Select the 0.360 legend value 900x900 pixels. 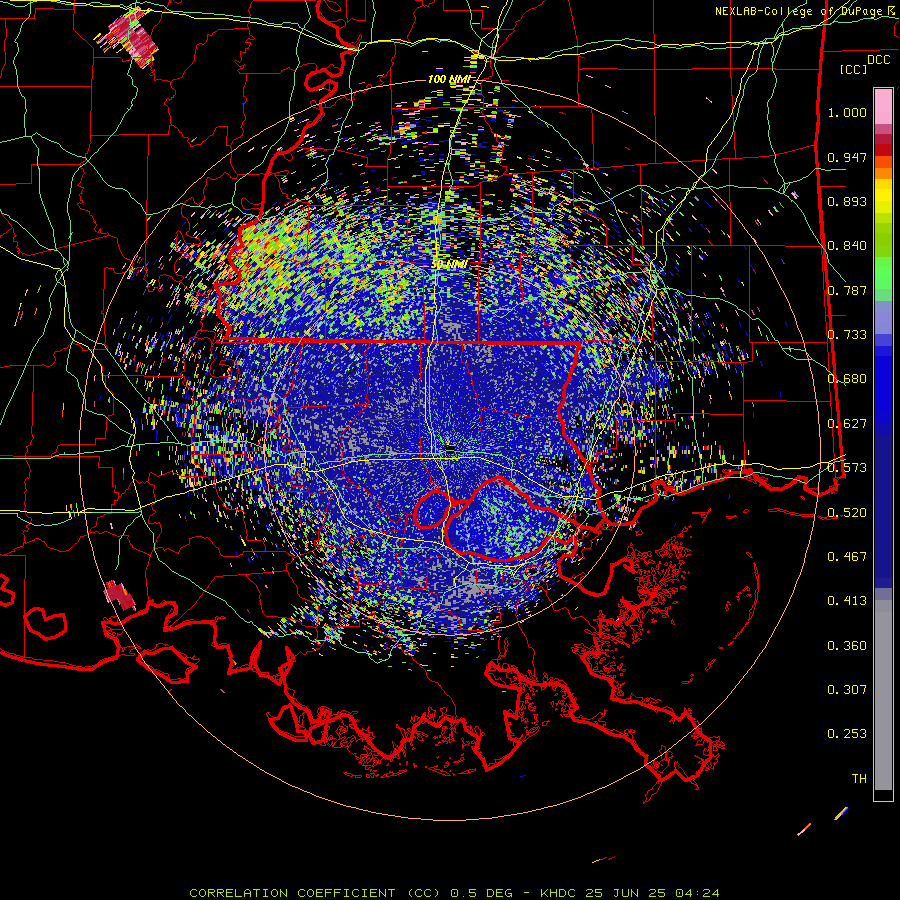847,645
